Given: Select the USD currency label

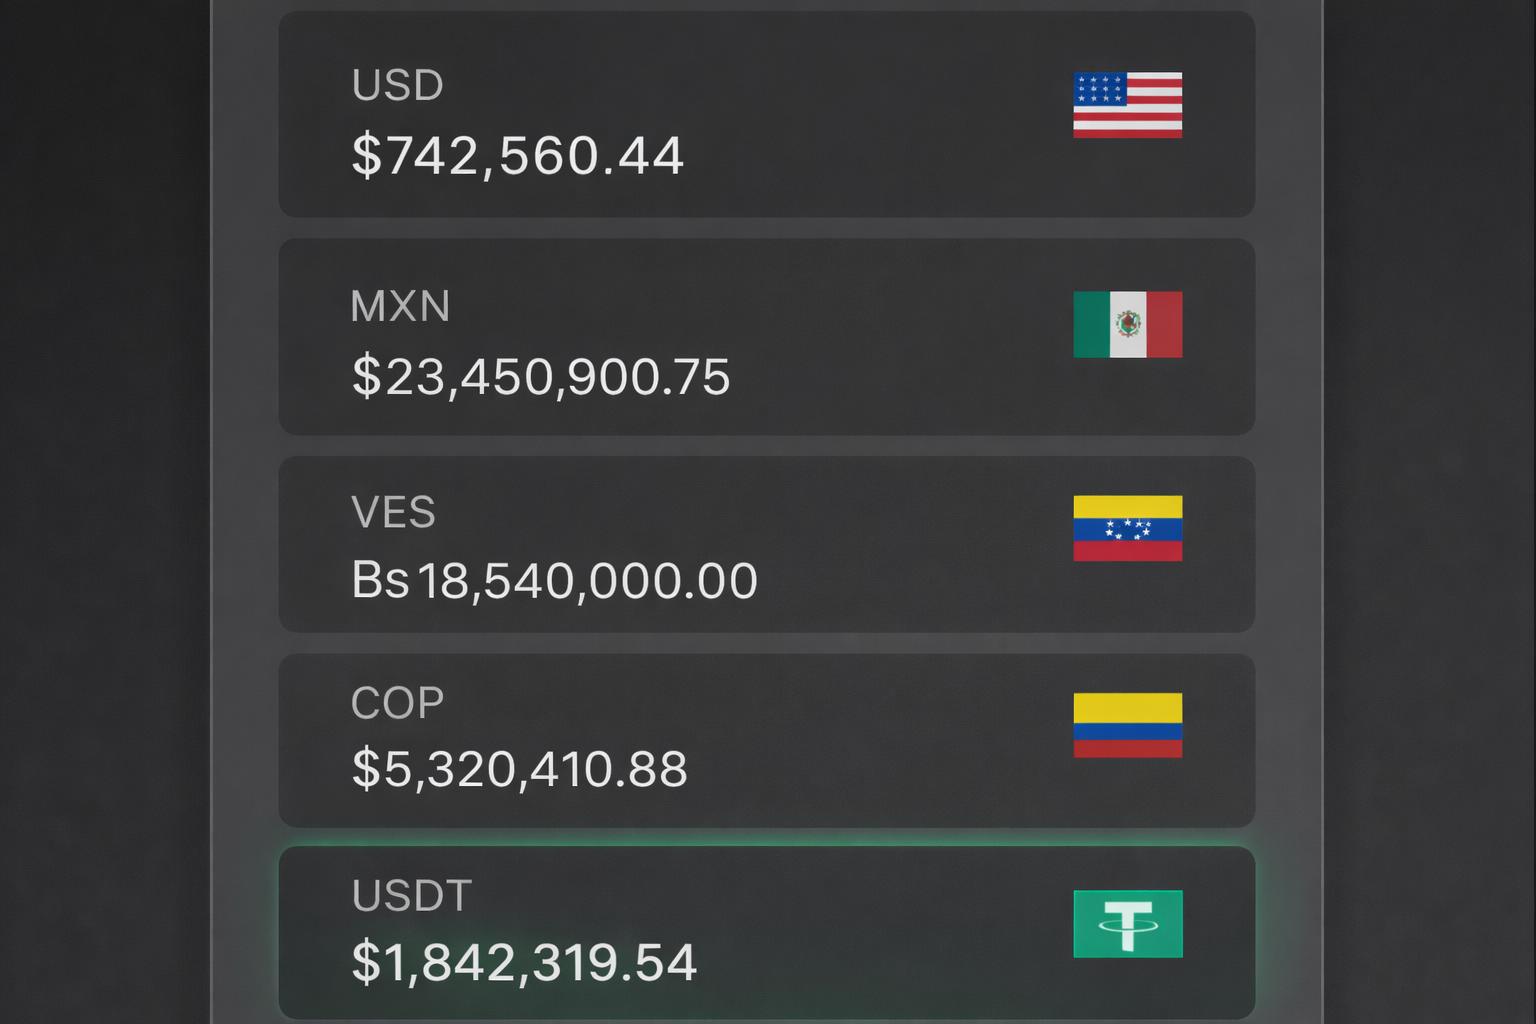Looking at the screenshot, I should click(397, 86).
